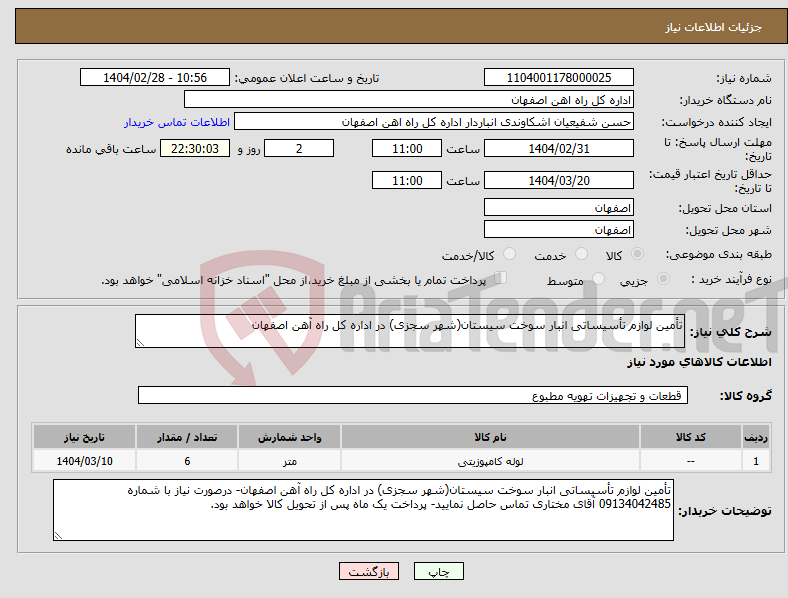Click the quantity cell showing 6
The height and width of the screenshot is (598, 788).
pyautogui.click(x=187, y=461)
